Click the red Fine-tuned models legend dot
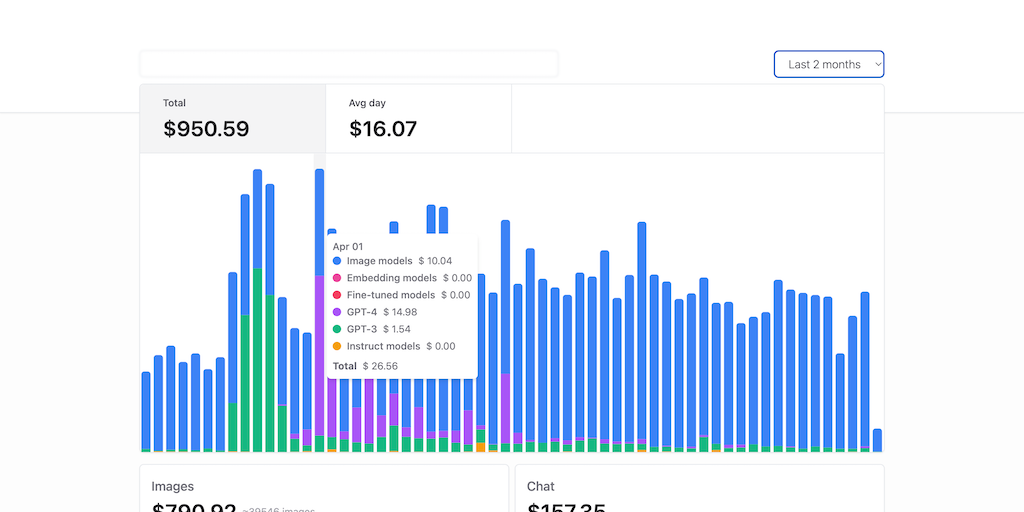Image resolution: width=1024 pixels, height=512 pixels. (337, 295)
